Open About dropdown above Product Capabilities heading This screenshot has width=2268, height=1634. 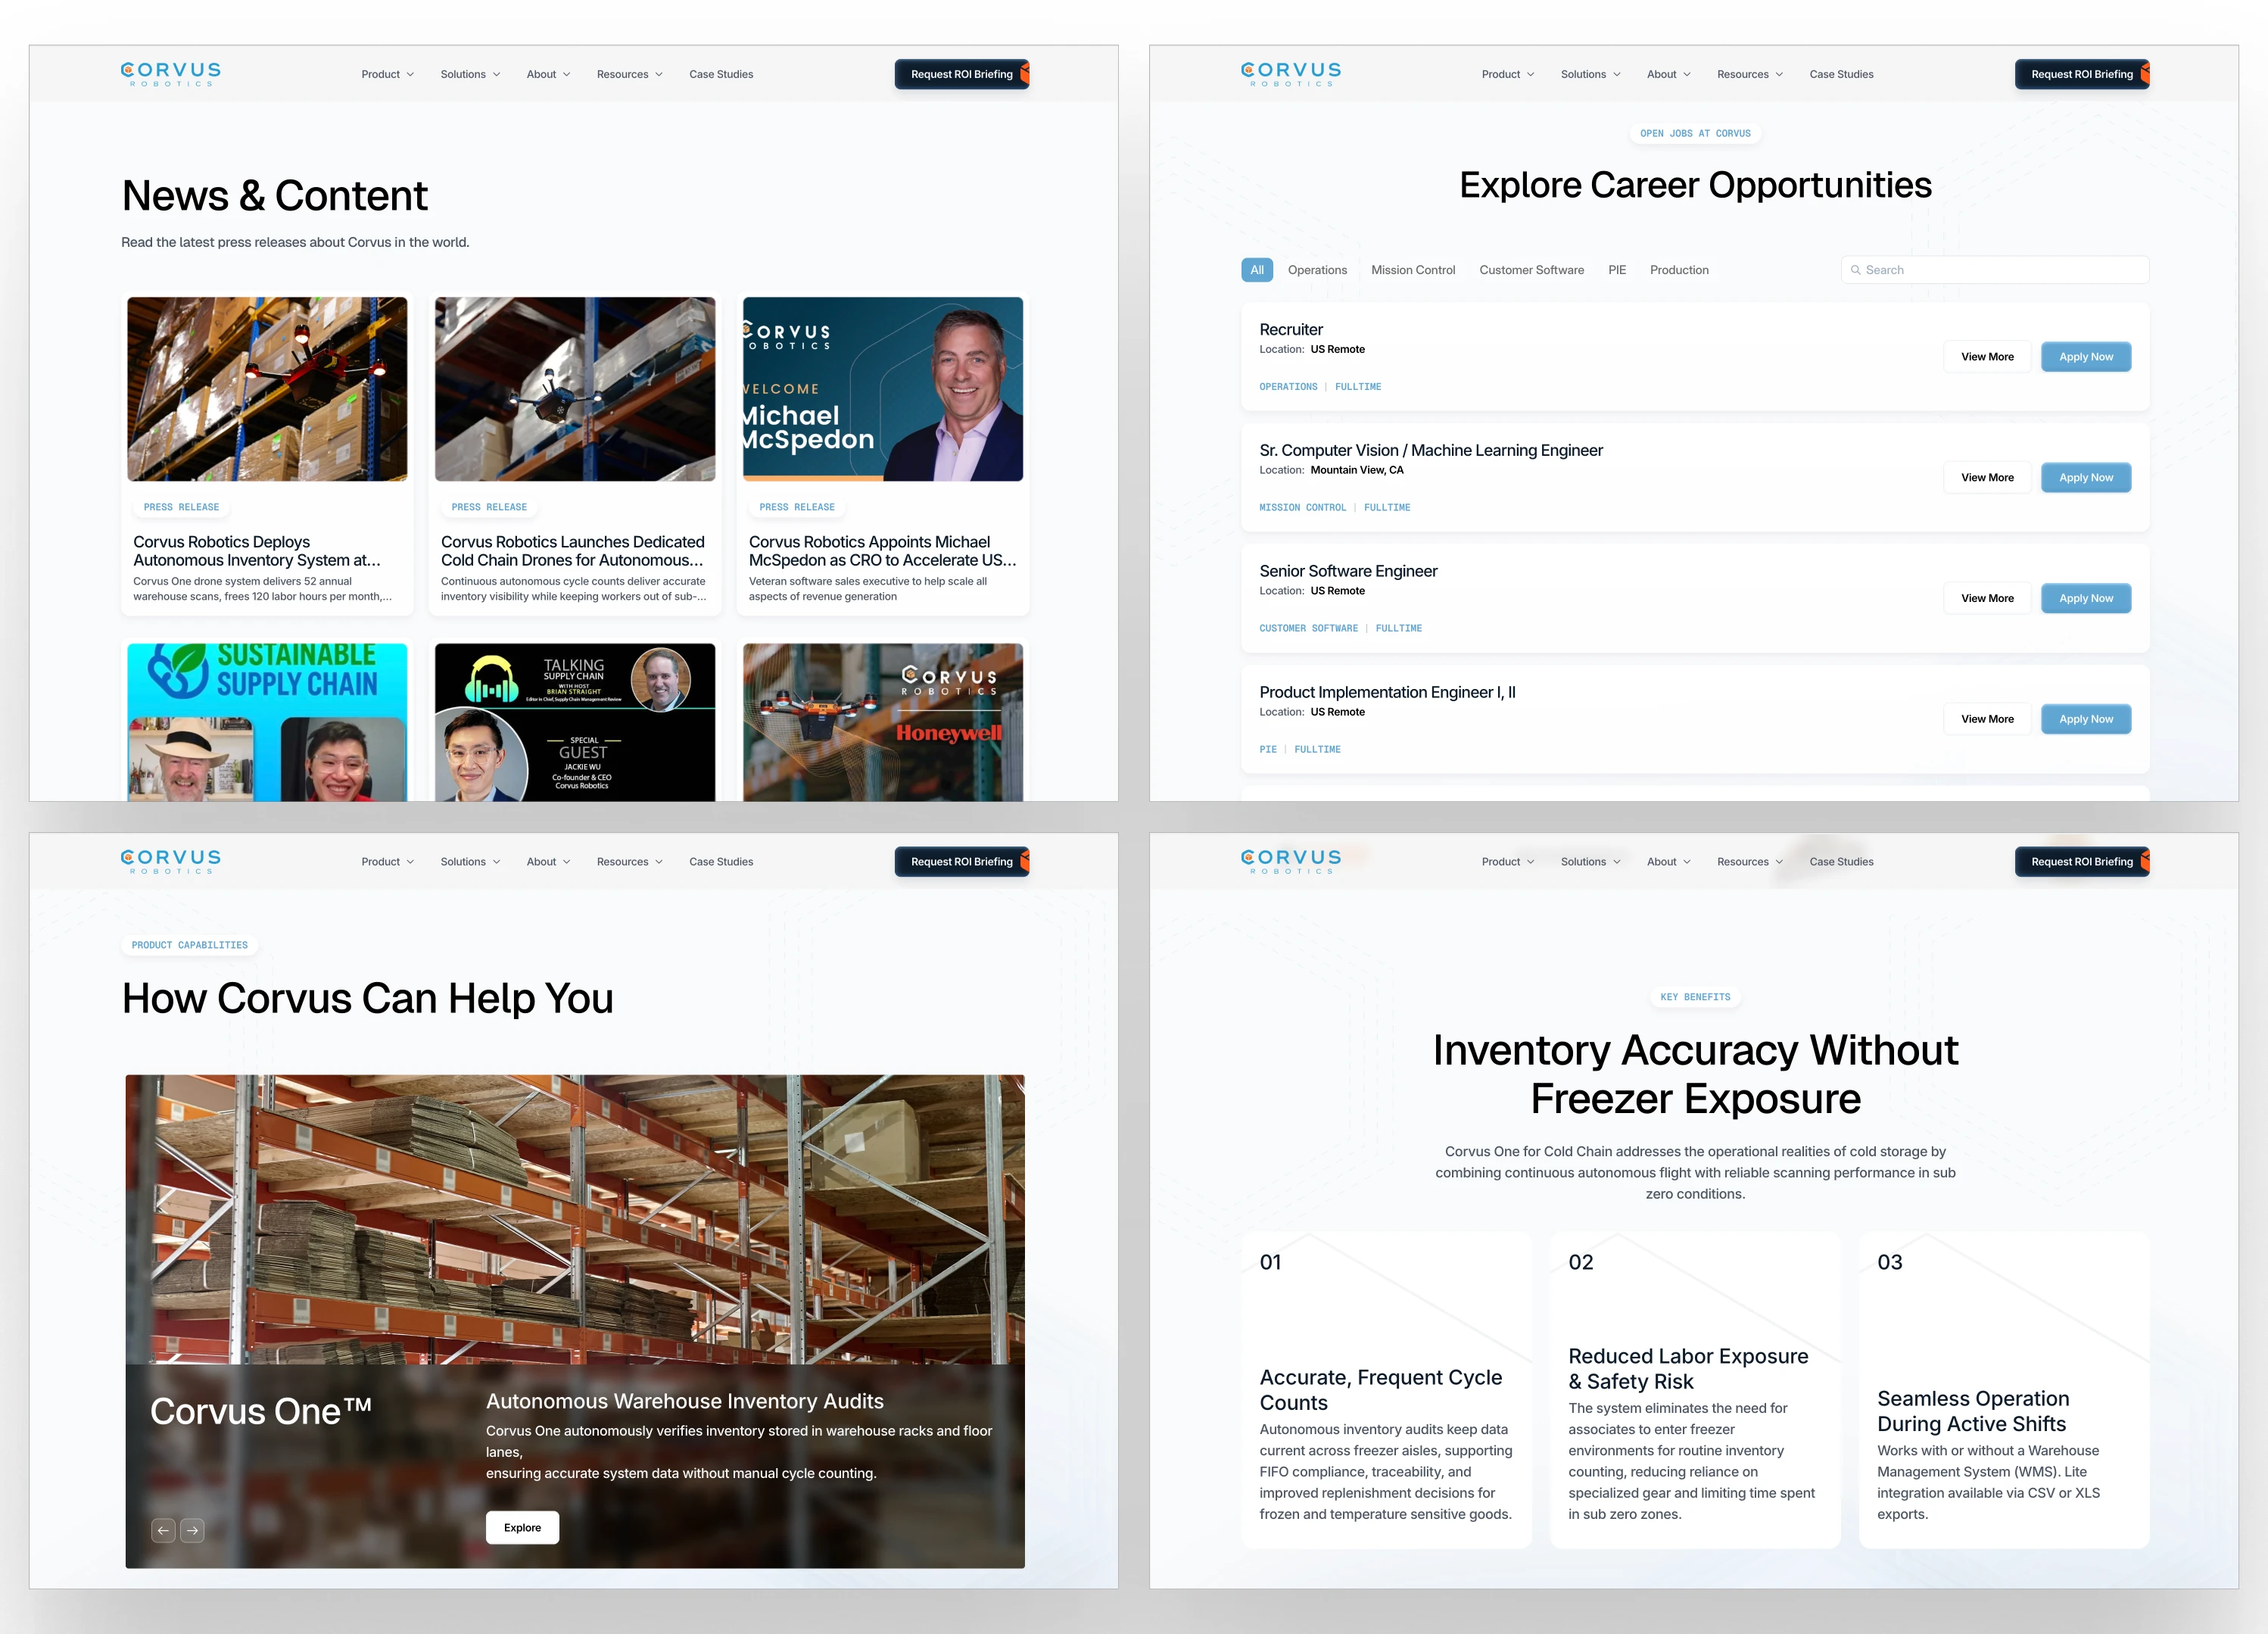click(x=548, y=861)
